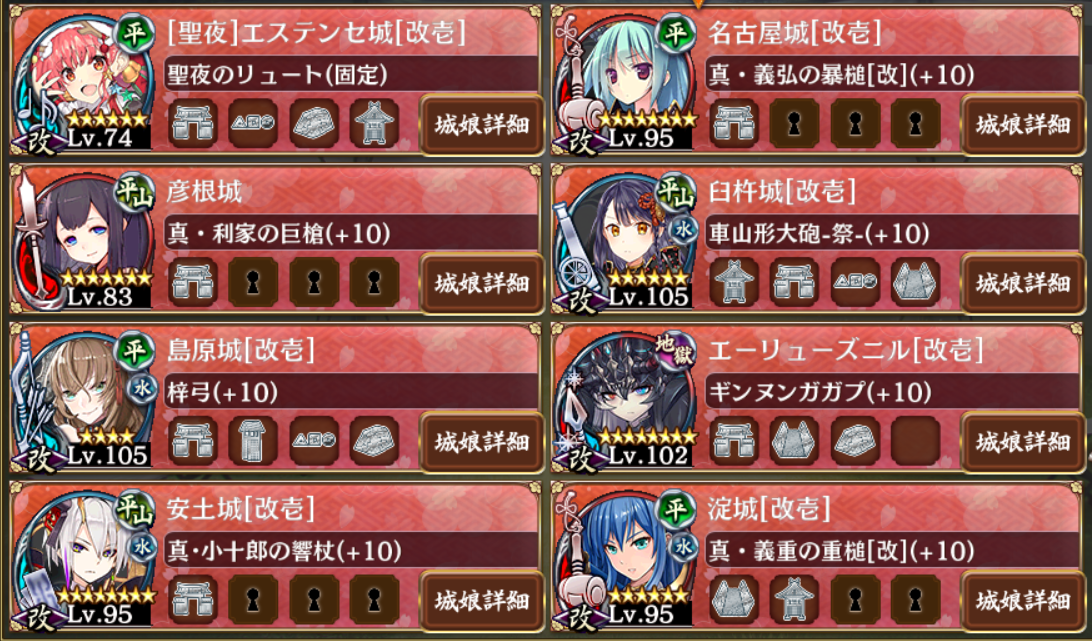Open 城娘詳細 for 淀城[改壱]
Image resolution: width=1092 pixels, height=641 pixels.
tap(1022, 601)
